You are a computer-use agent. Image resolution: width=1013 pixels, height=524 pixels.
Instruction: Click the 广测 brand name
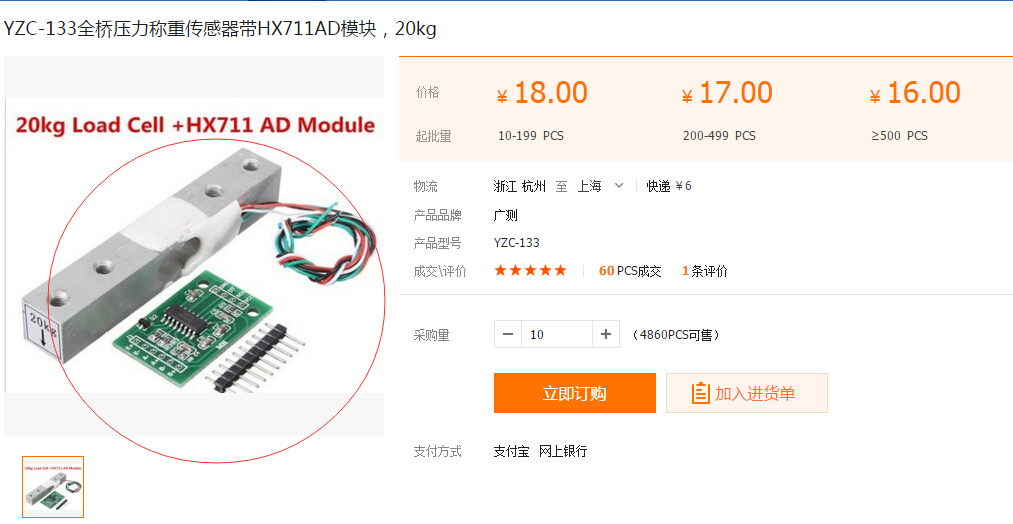[506, 215]
